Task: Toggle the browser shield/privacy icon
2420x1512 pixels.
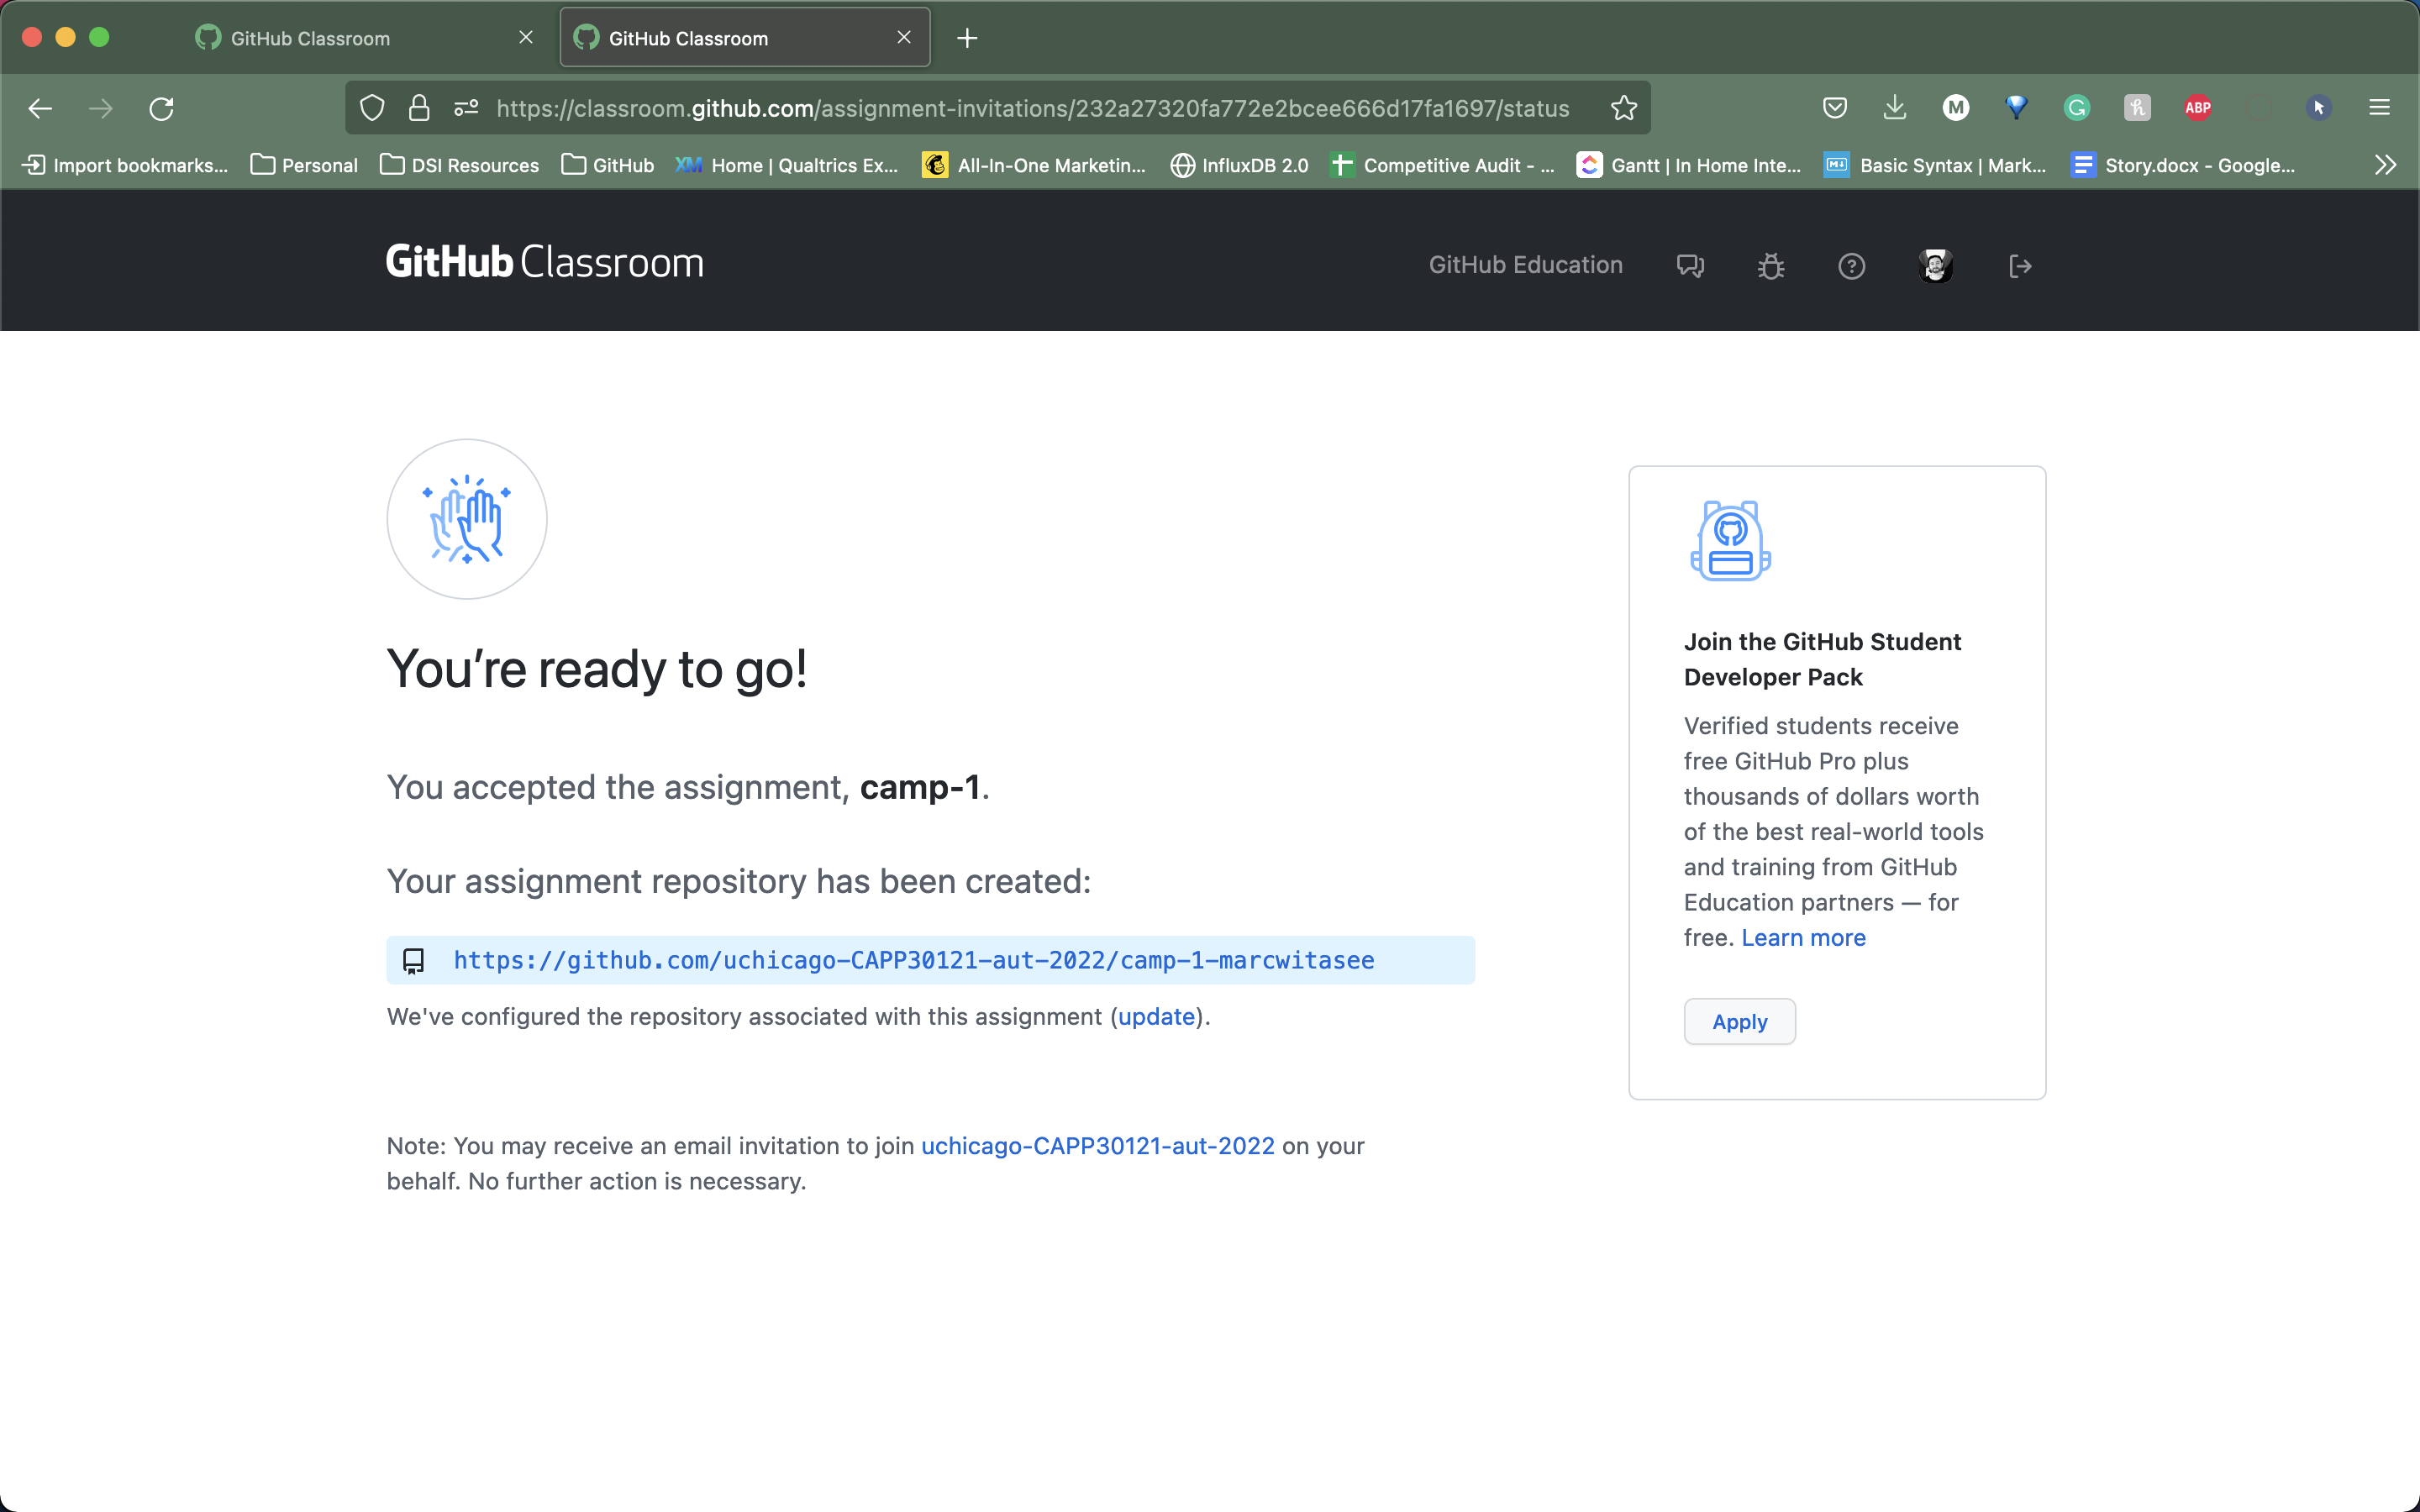Action: click(x=373, y=108)
